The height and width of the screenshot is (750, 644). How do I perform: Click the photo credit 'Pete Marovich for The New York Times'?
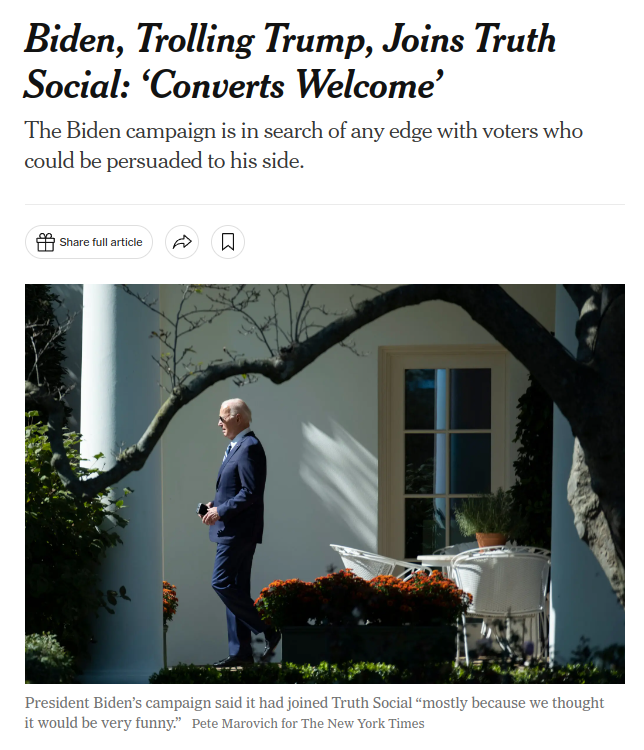pyautogui.click(x=308, y=723)
